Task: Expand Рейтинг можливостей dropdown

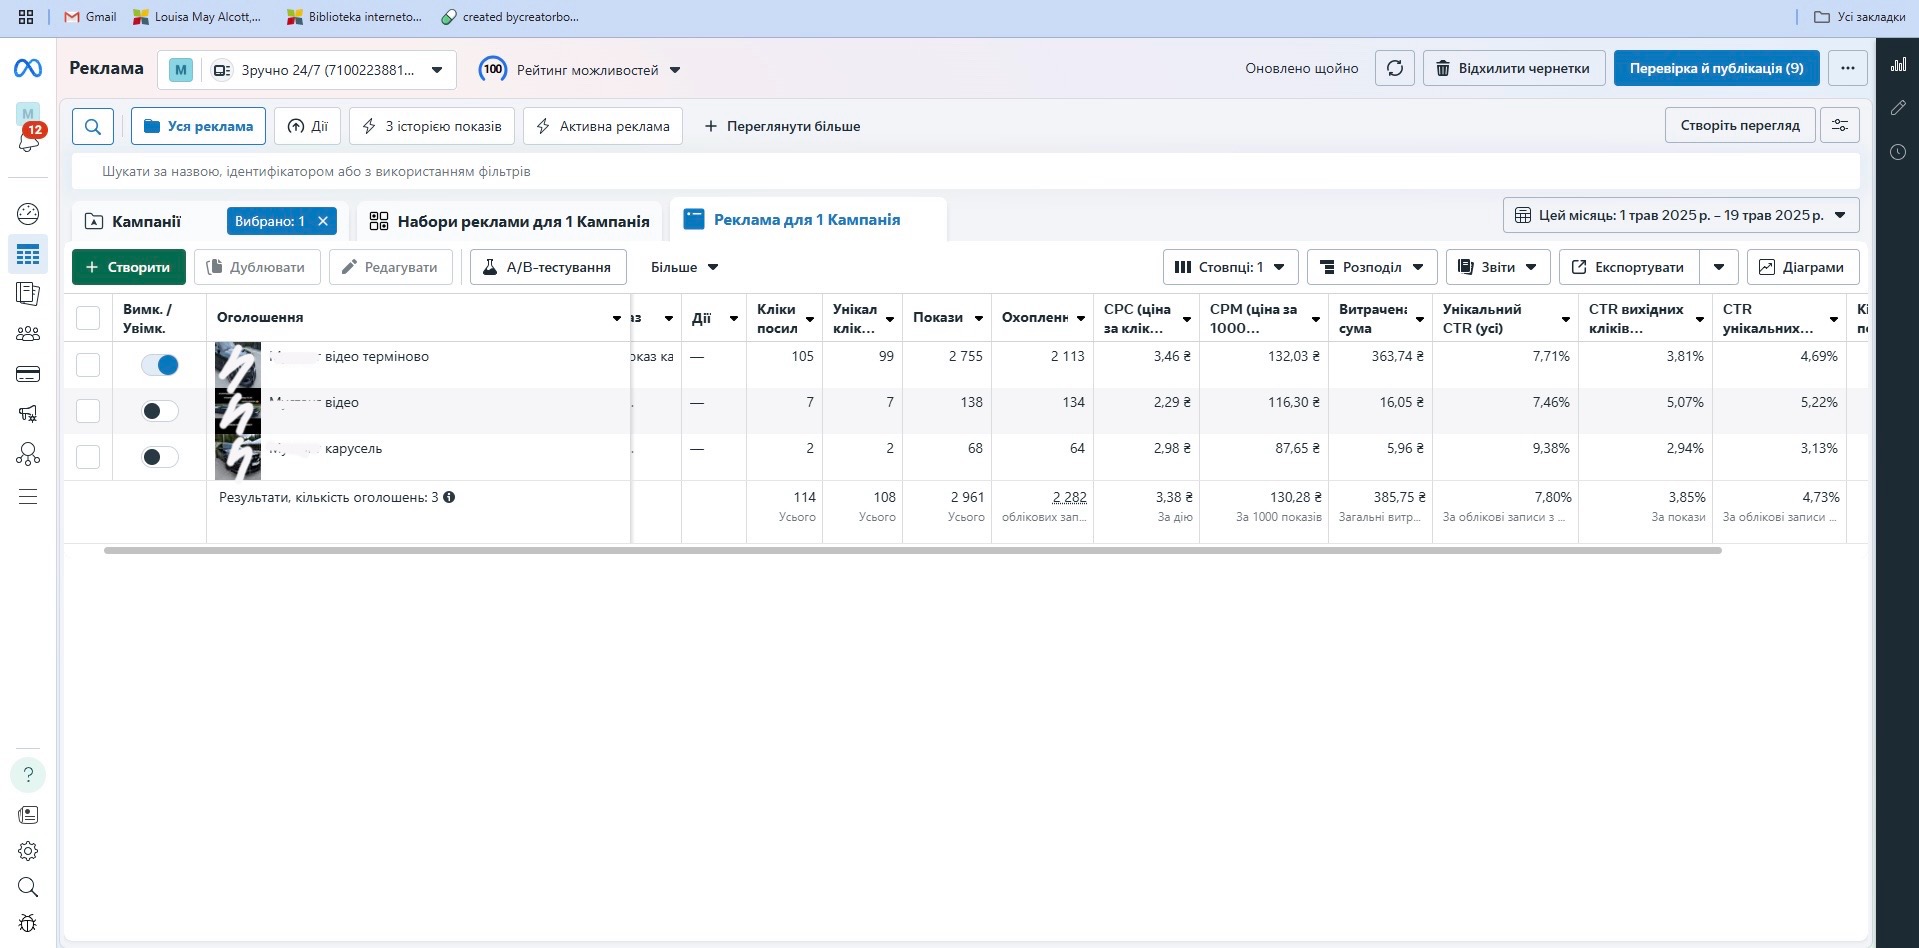Action: point(580,70)
